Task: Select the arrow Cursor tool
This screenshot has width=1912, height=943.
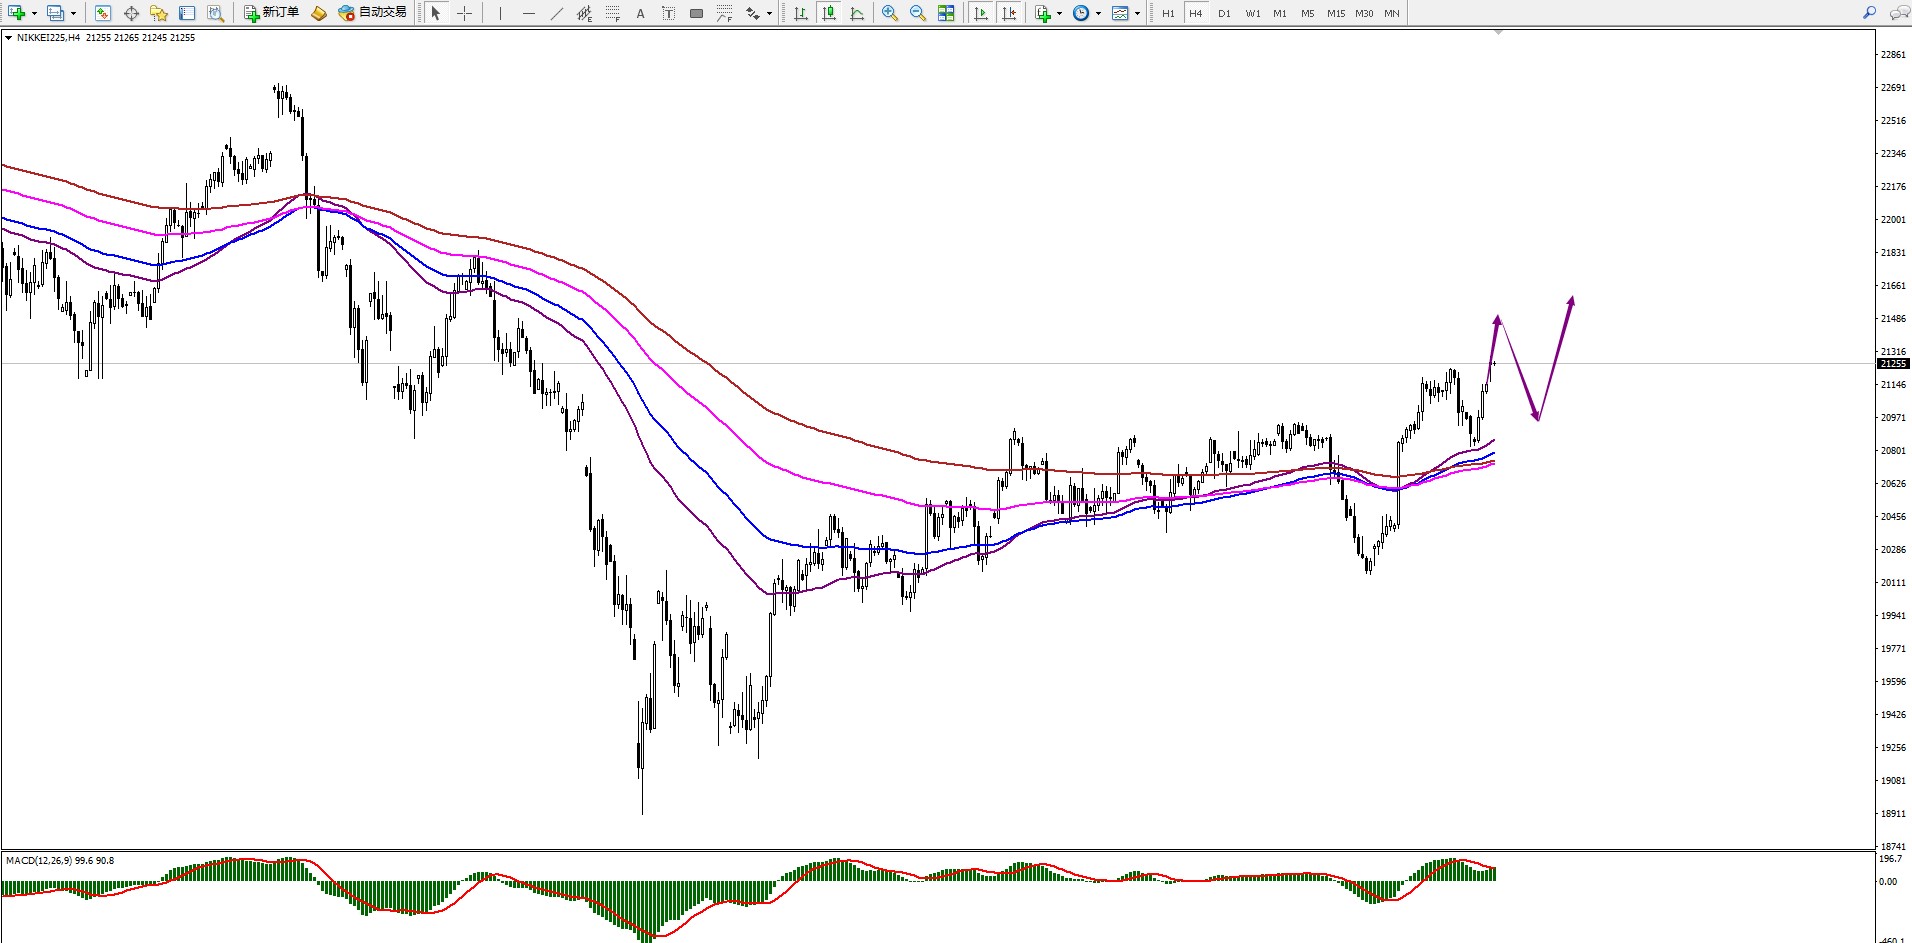Action: point(435,13)
